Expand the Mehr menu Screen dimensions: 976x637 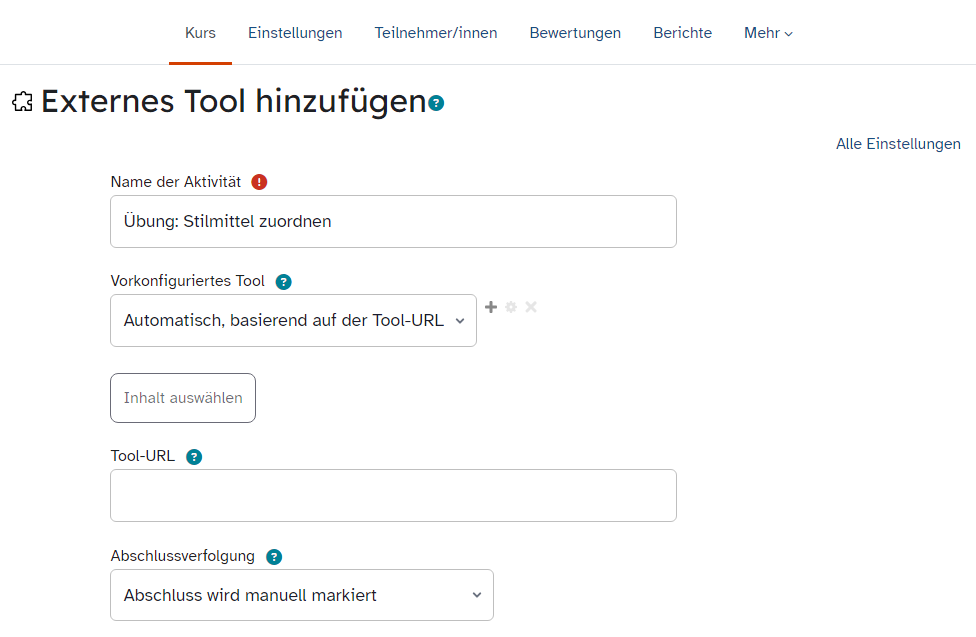click(x=767, y=33)
